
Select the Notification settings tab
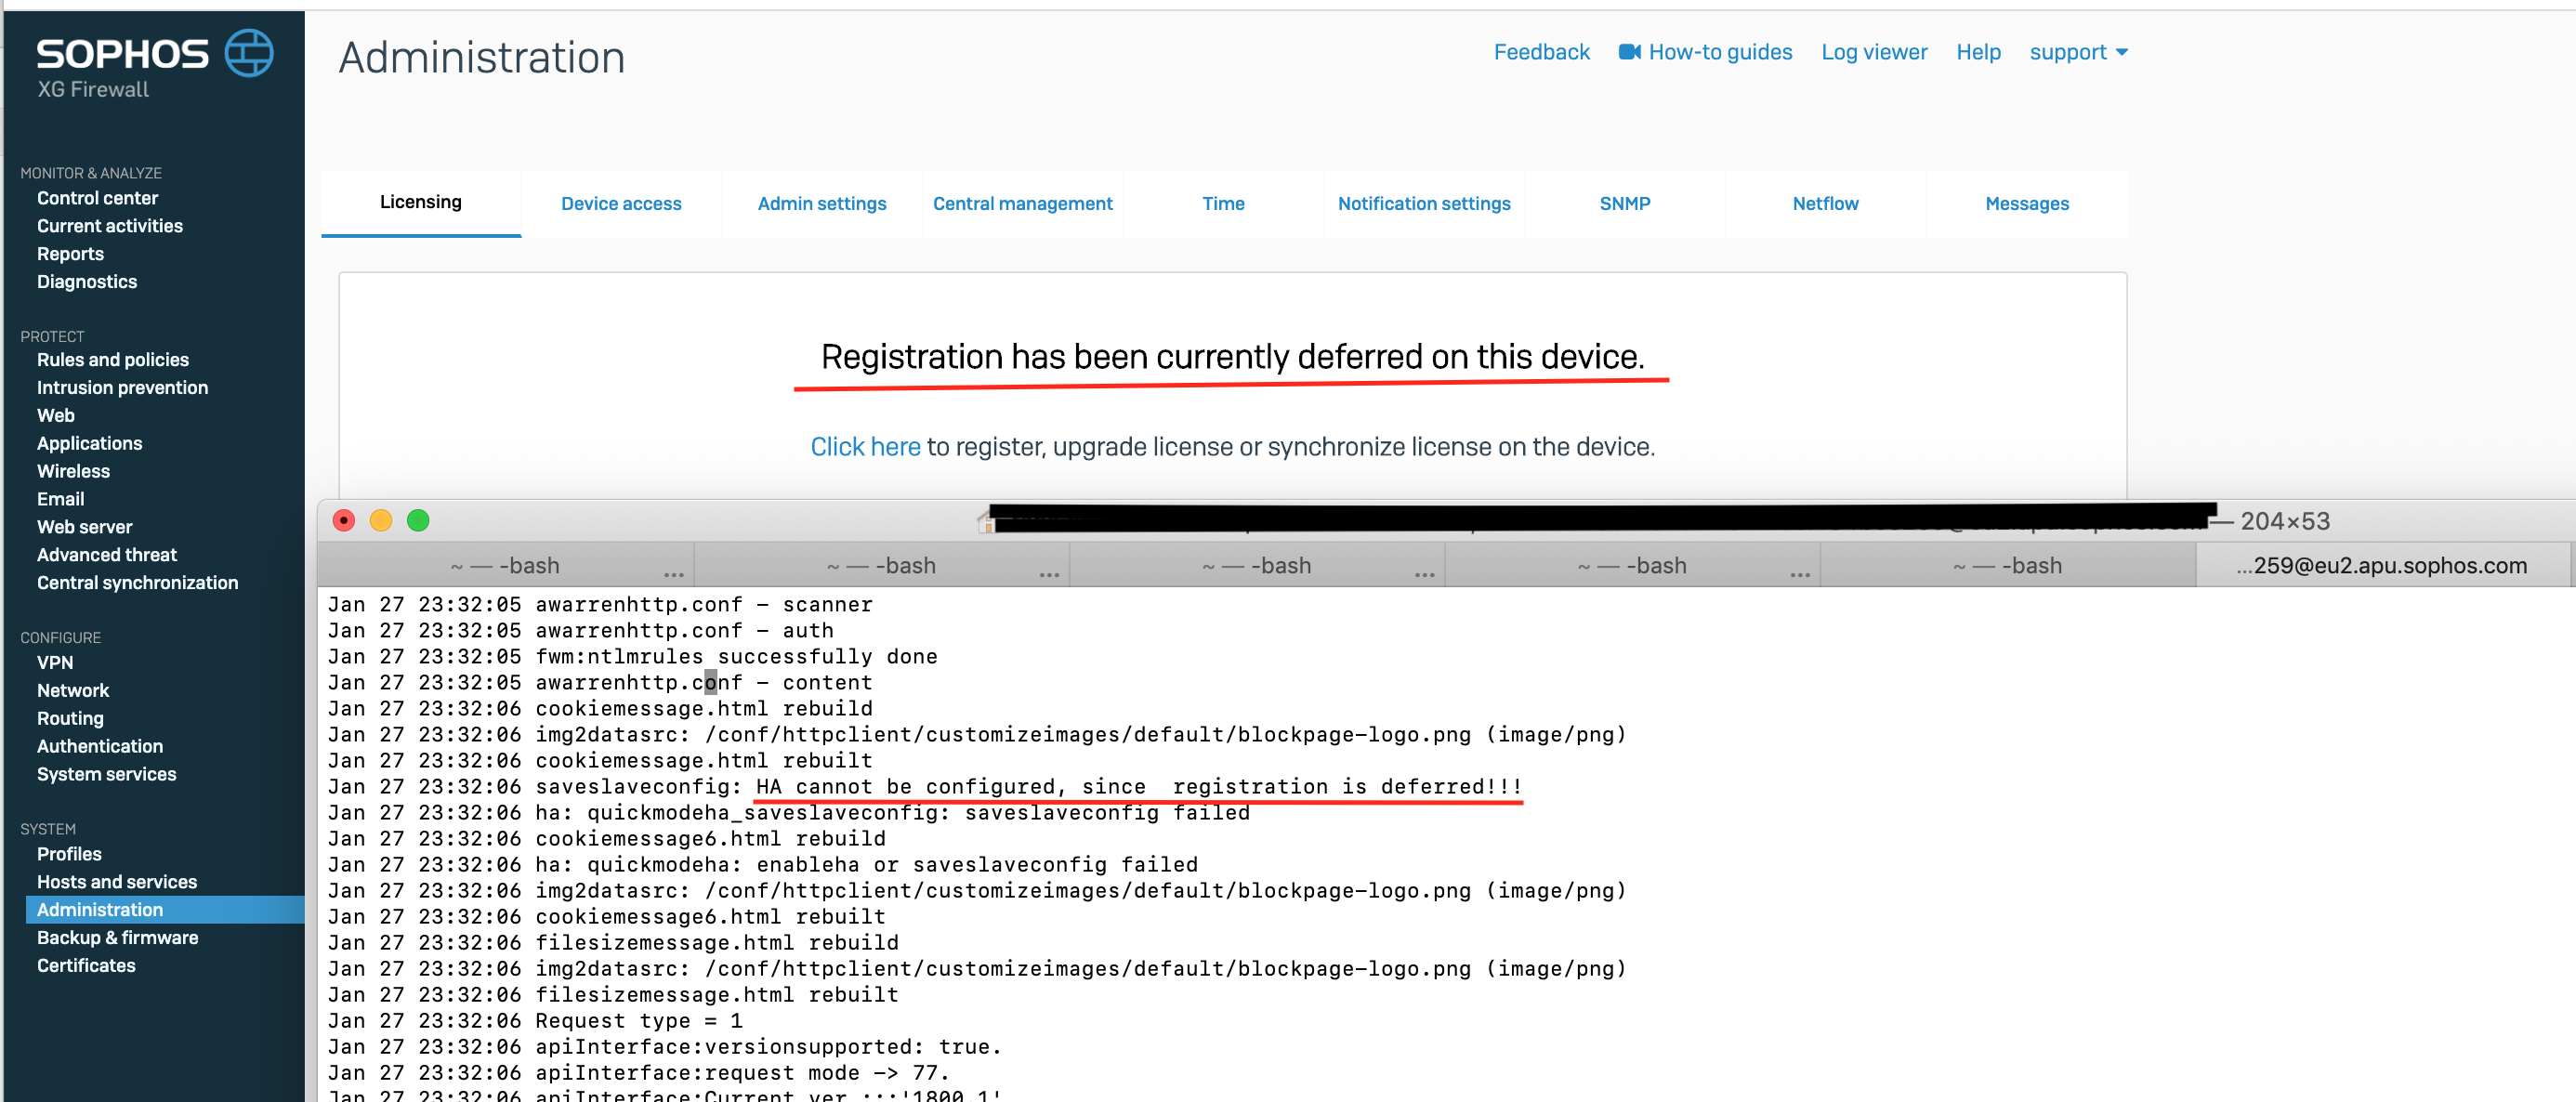point(1423,204)
